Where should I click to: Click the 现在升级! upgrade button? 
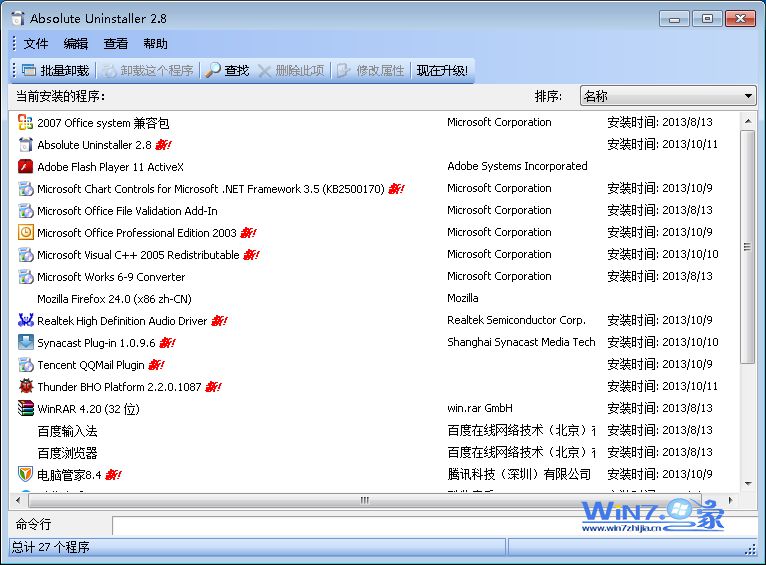click(442, 71)
